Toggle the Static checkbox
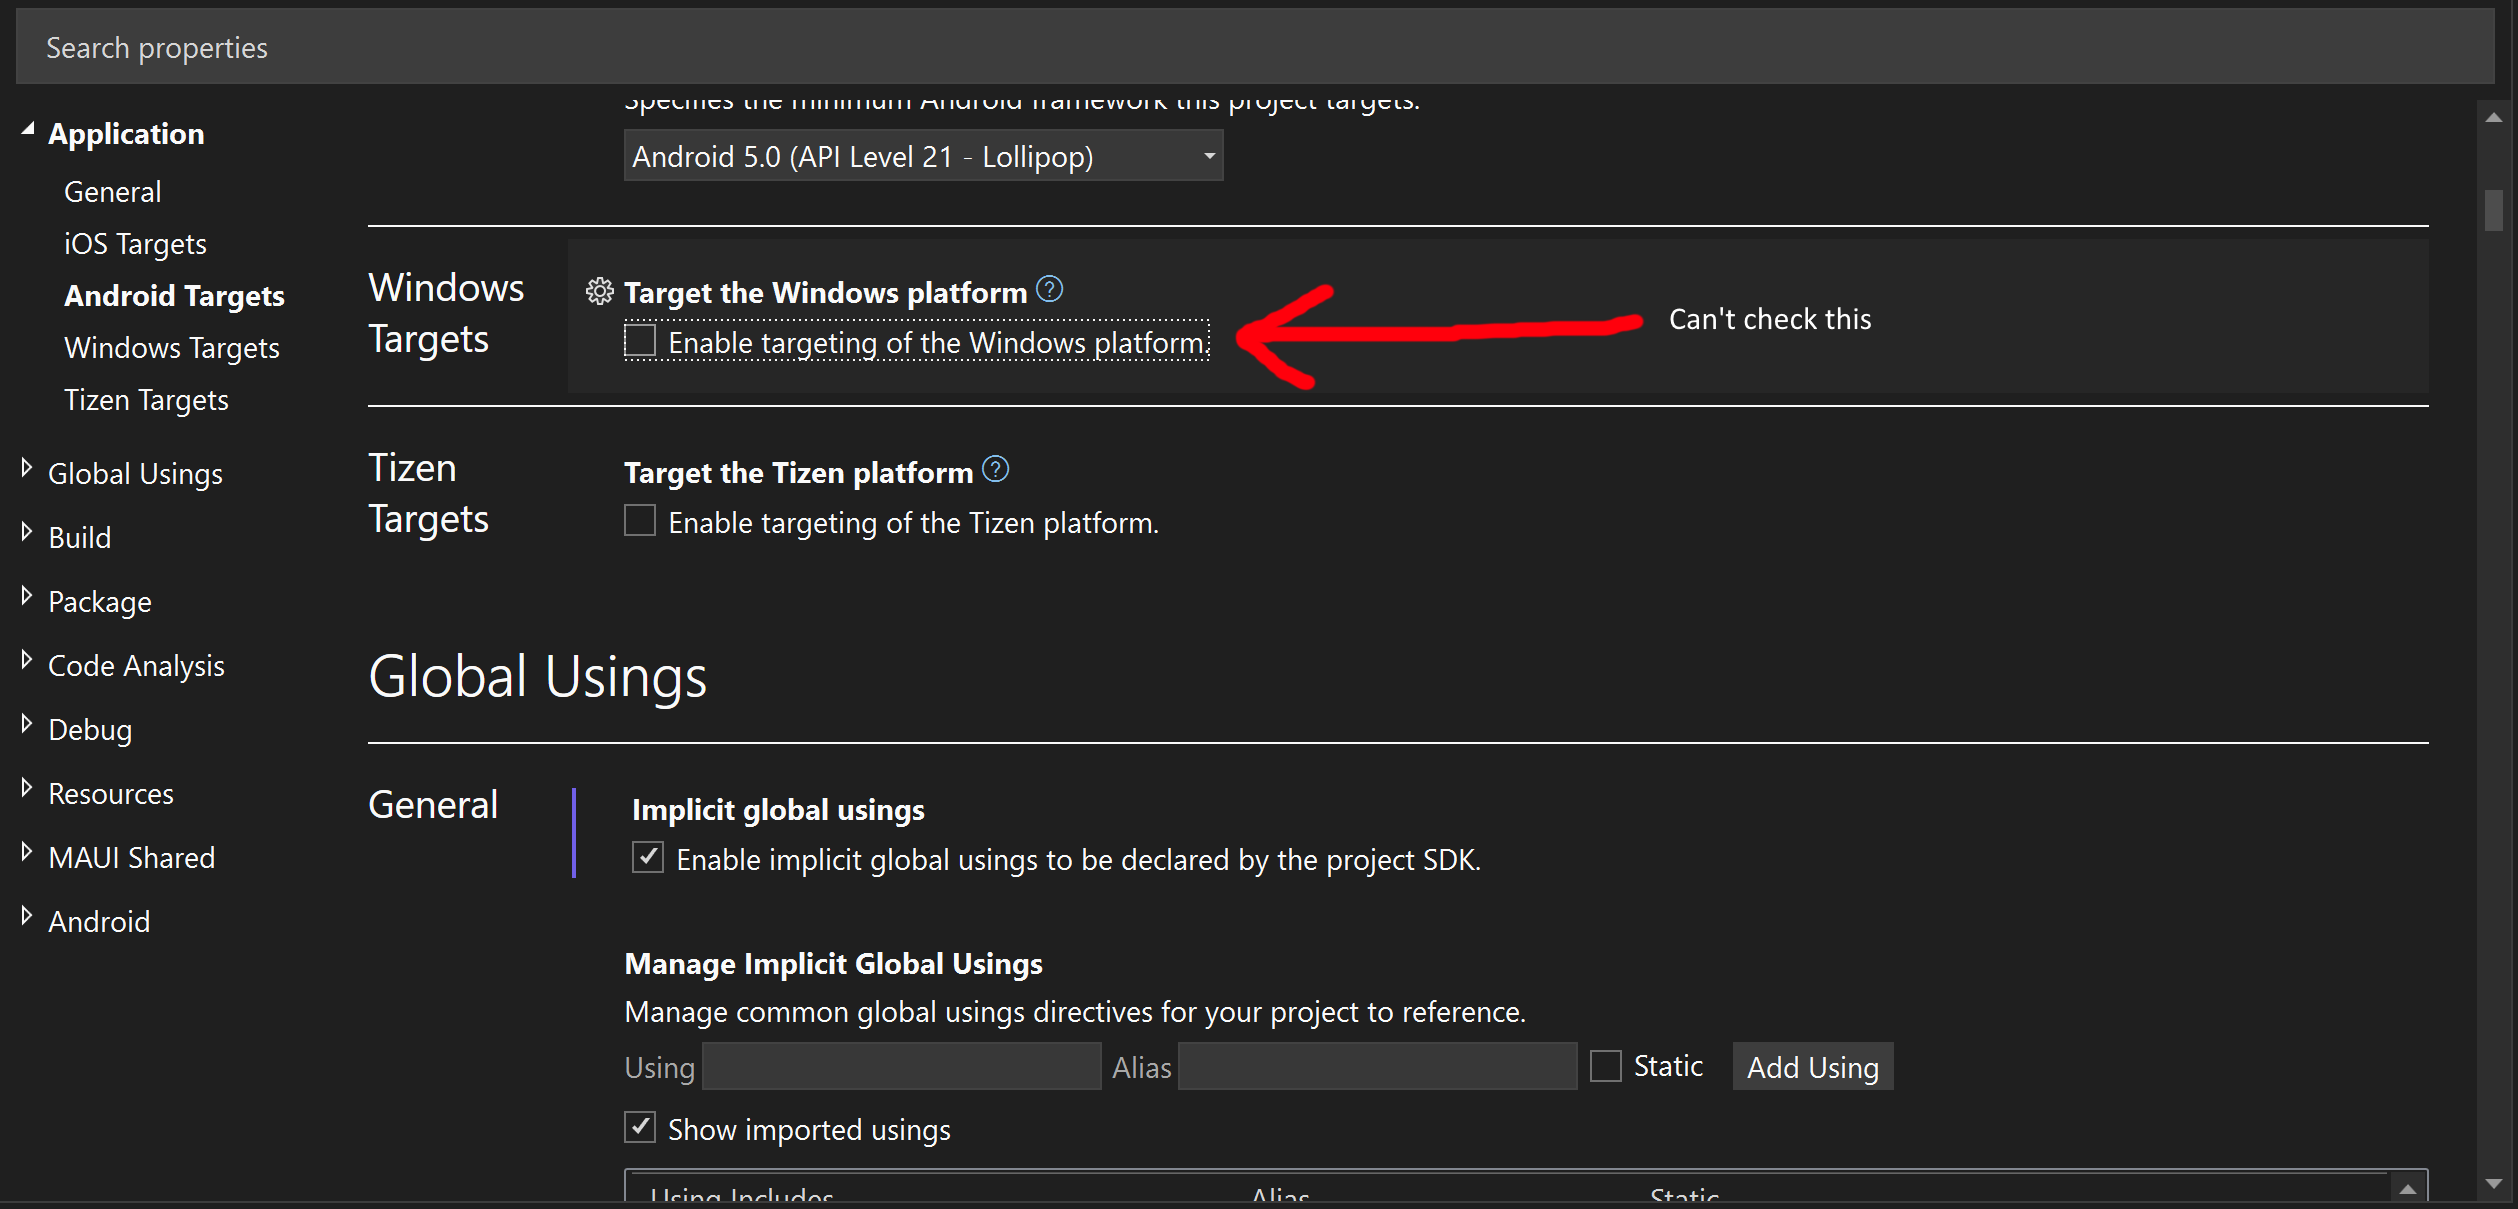Image resolution: width=2518 pixels, height=1209 pixels. point(1606,1066)
